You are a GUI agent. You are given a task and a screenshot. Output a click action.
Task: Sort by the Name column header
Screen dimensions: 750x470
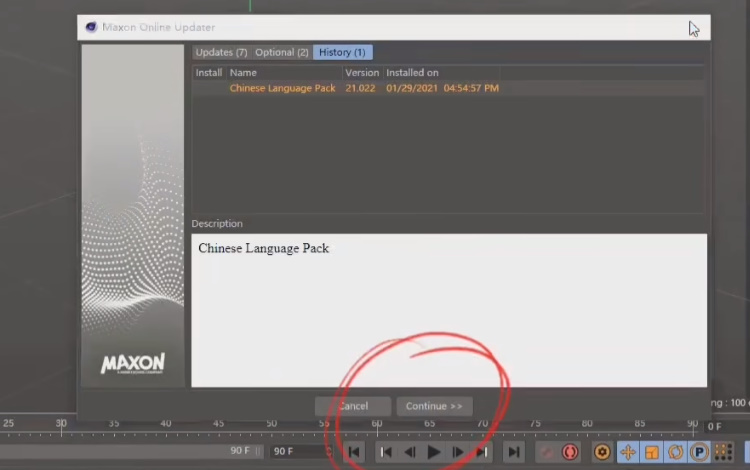point(284,73)
